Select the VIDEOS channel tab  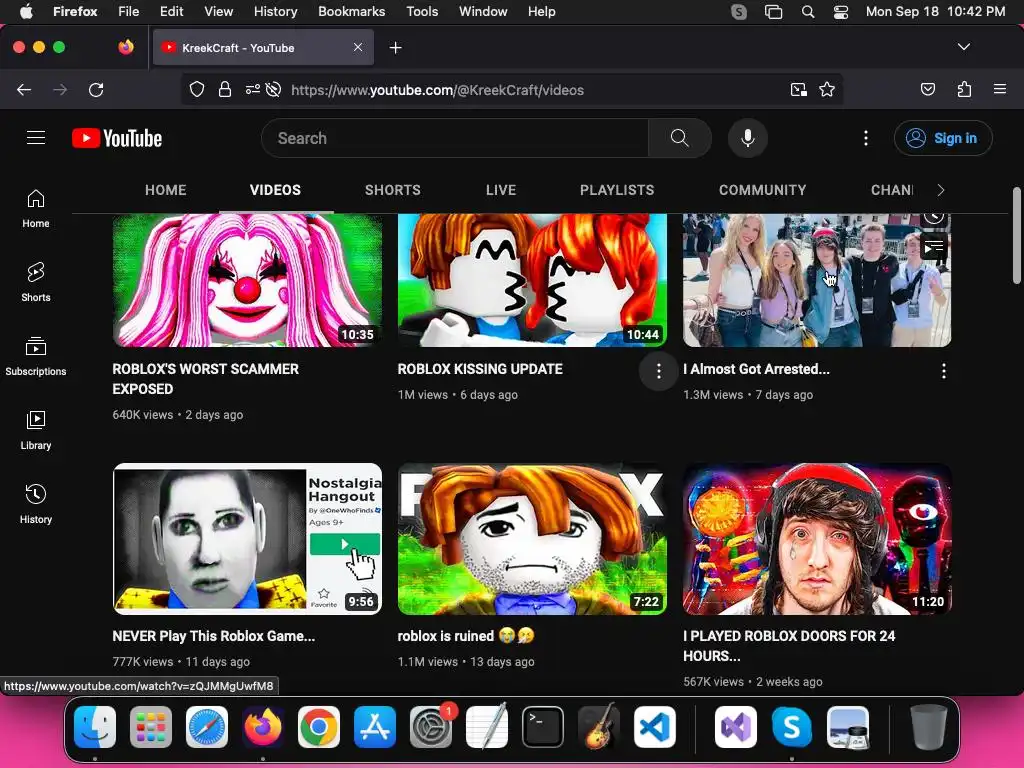pyautogui.click(x=276, y=190)
